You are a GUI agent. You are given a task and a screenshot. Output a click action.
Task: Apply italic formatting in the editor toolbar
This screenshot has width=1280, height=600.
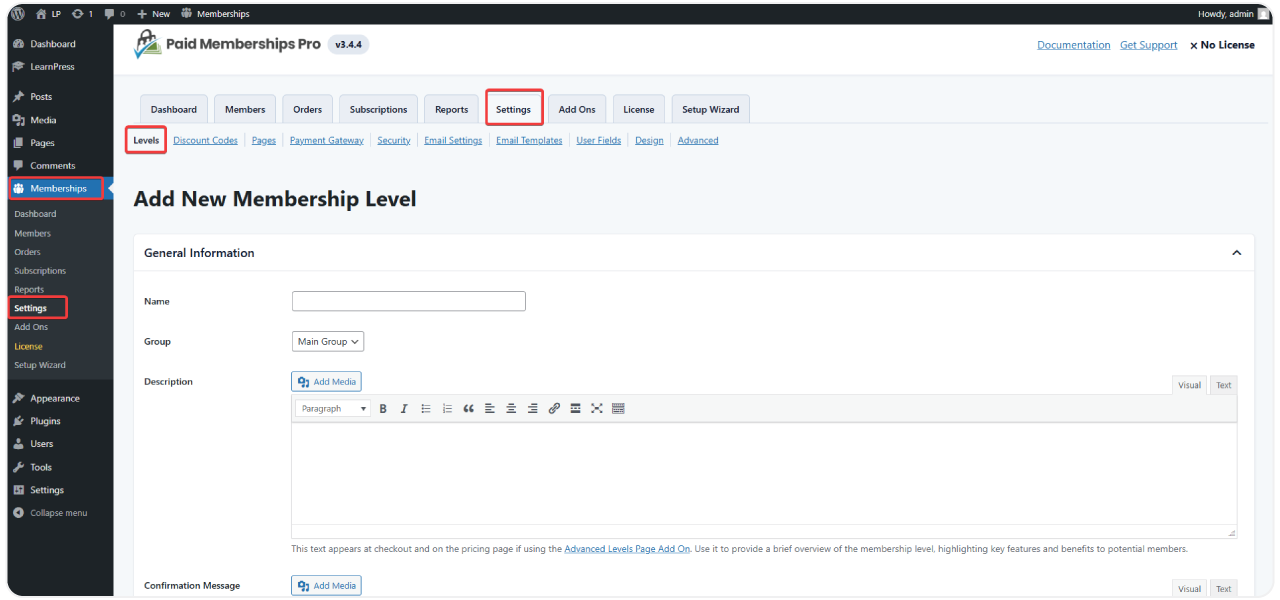click(x=404, y=408)
